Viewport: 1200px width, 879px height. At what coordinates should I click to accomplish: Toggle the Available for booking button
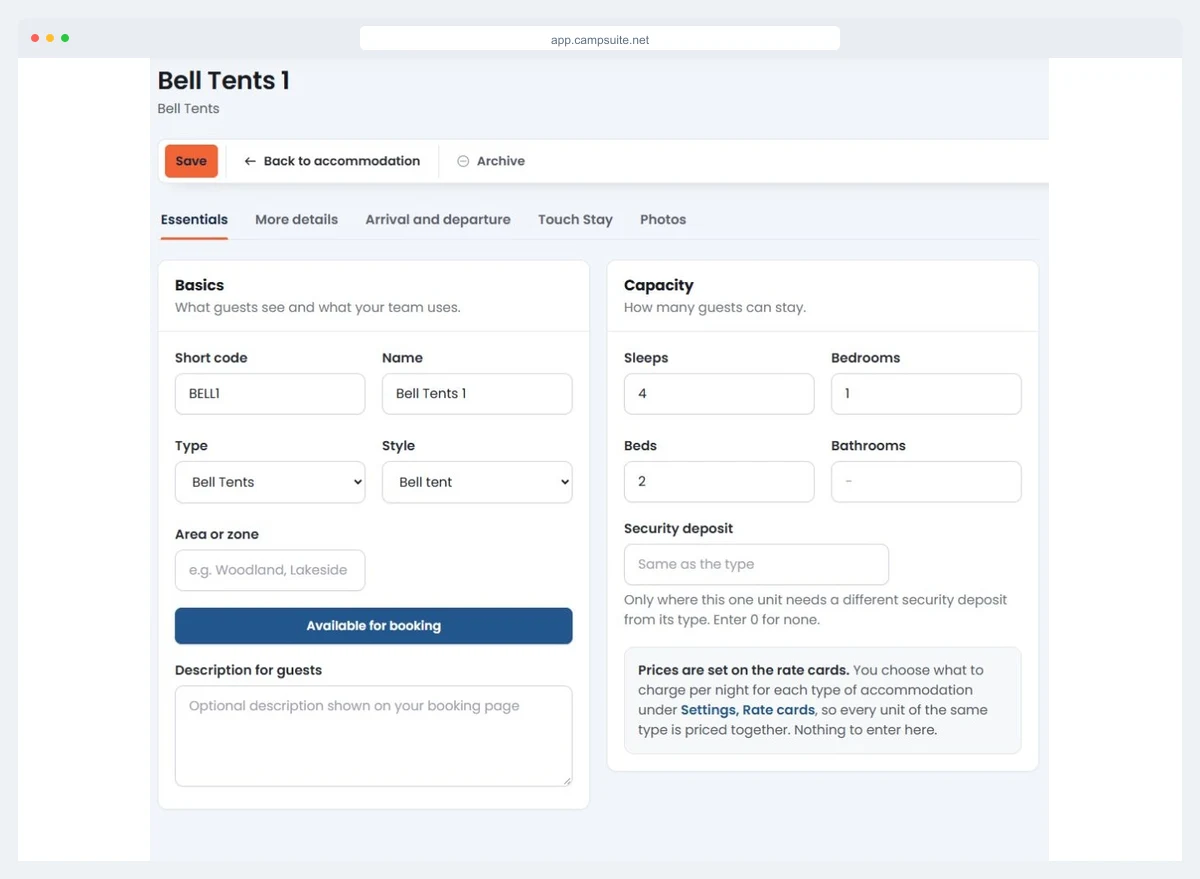(374, 626)
